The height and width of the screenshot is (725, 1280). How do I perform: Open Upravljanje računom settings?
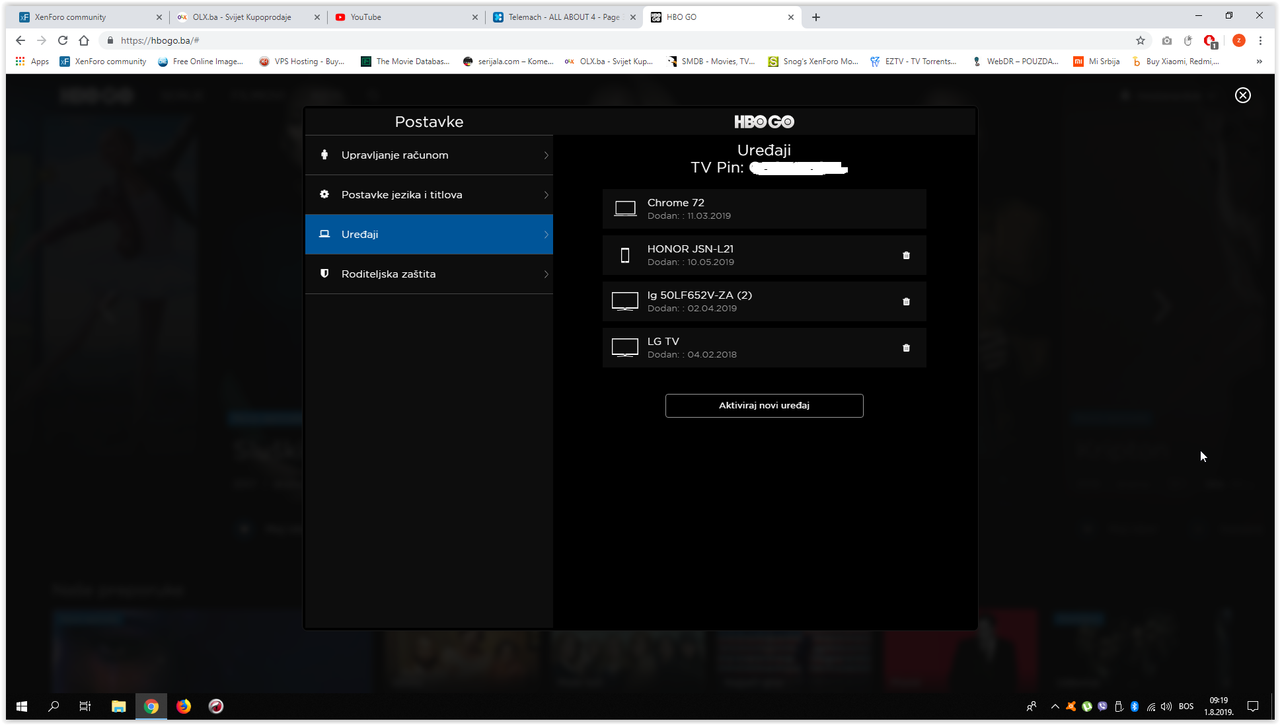coord(429,155)
